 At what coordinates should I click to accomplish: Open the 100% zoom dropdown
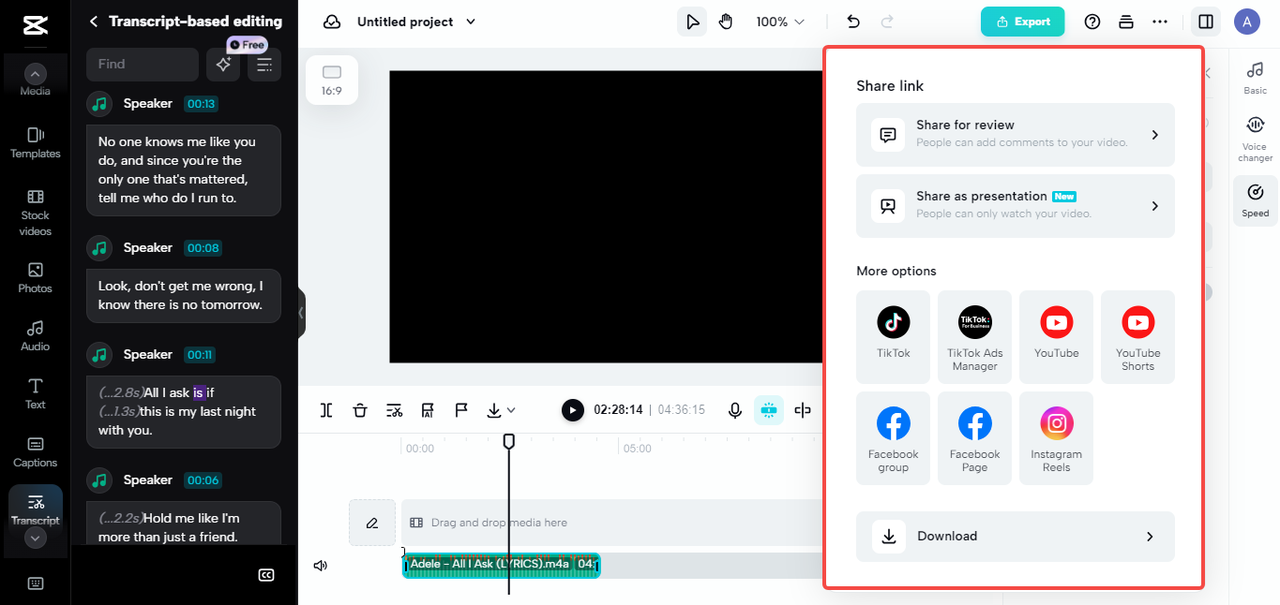tap(780, 22)
